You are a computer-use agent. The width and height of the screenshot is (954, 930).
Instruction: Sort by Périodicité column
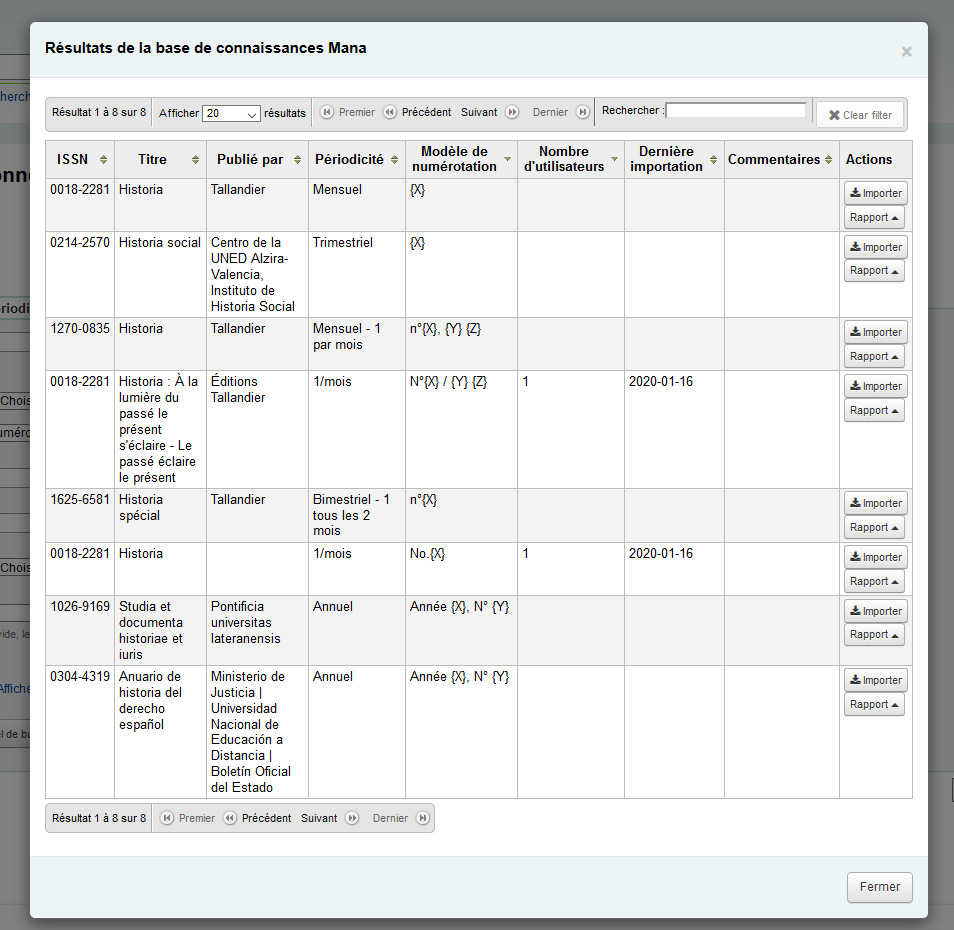tap(357, 159)
